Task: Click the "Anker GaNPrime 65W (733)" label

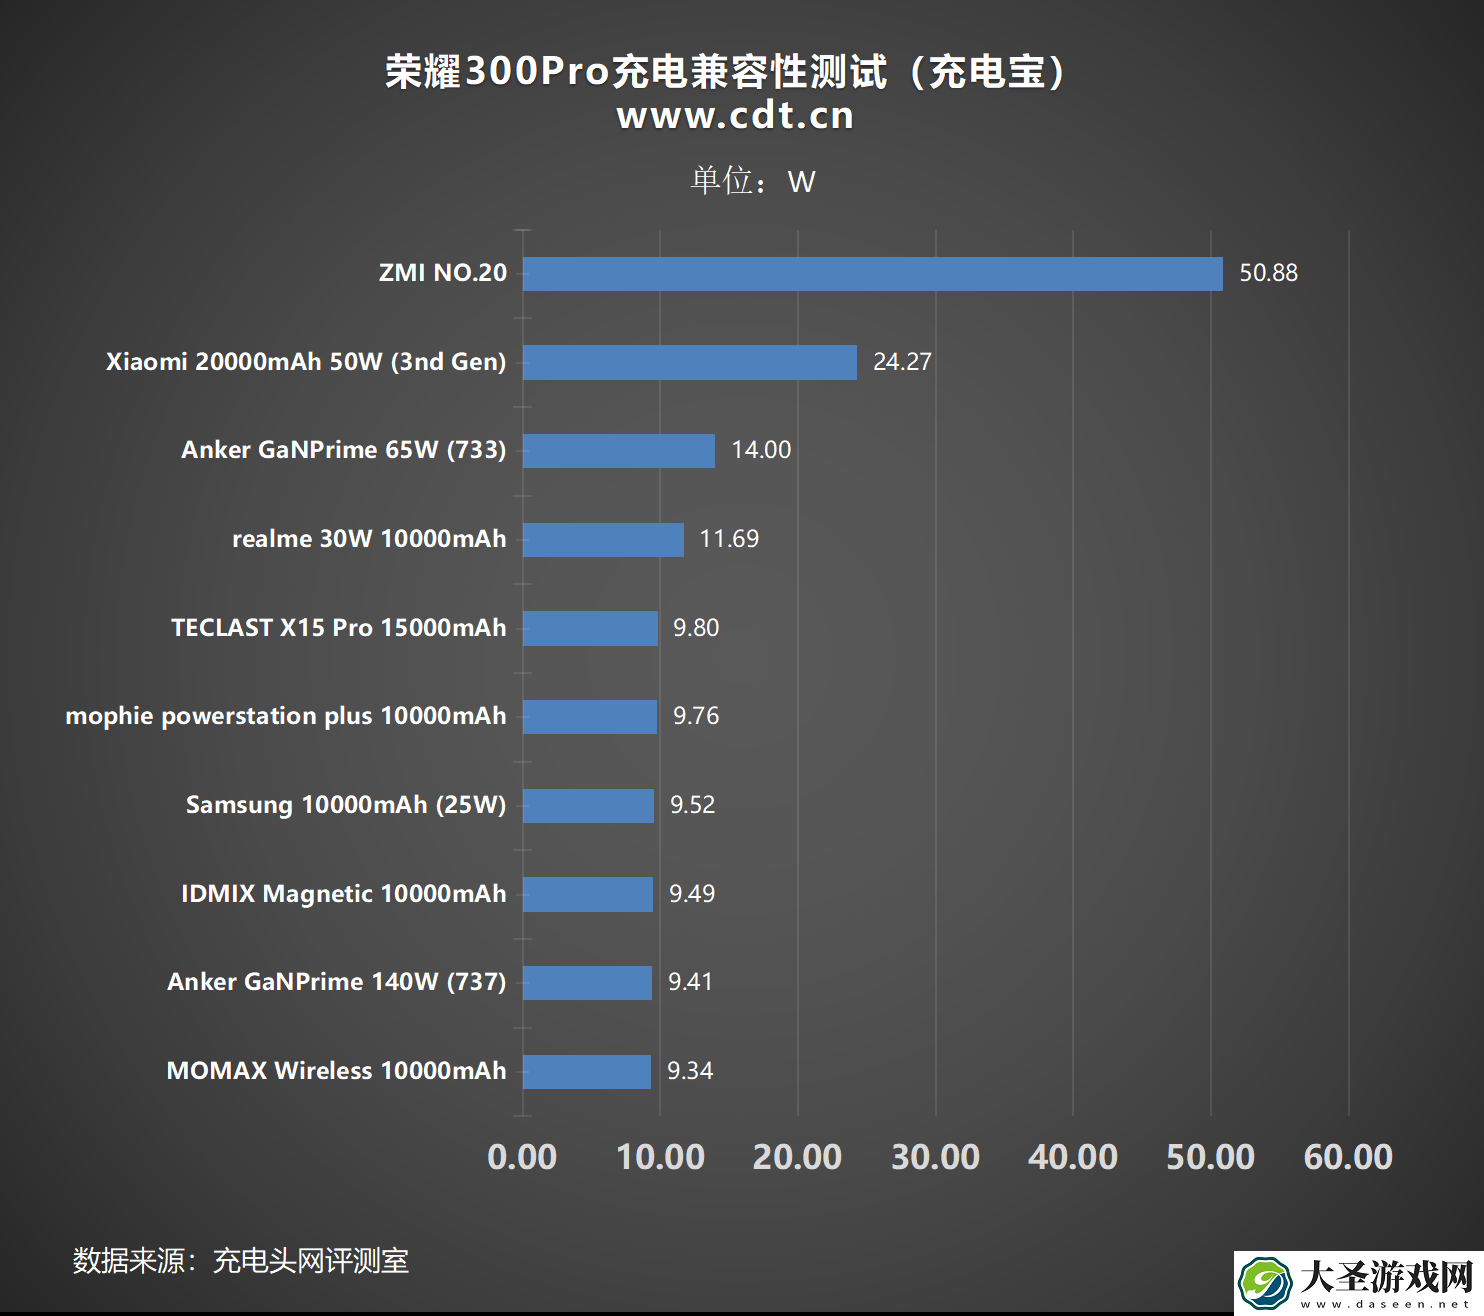Action: click(x=344, y=450)
